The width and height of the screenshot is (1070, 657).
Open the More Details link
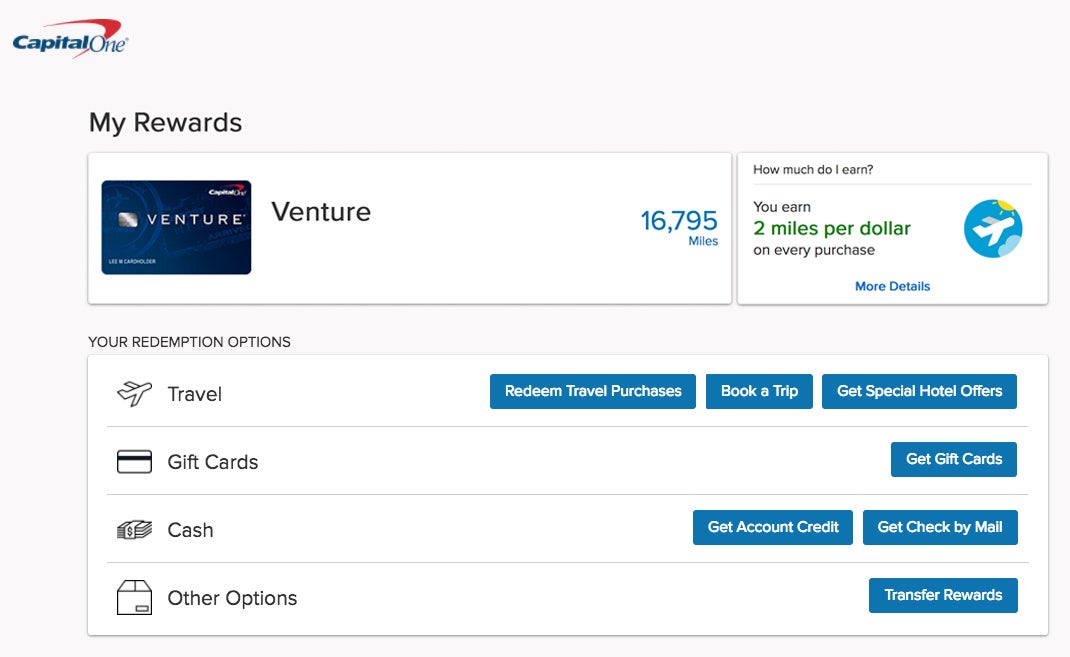coord(892,286)
